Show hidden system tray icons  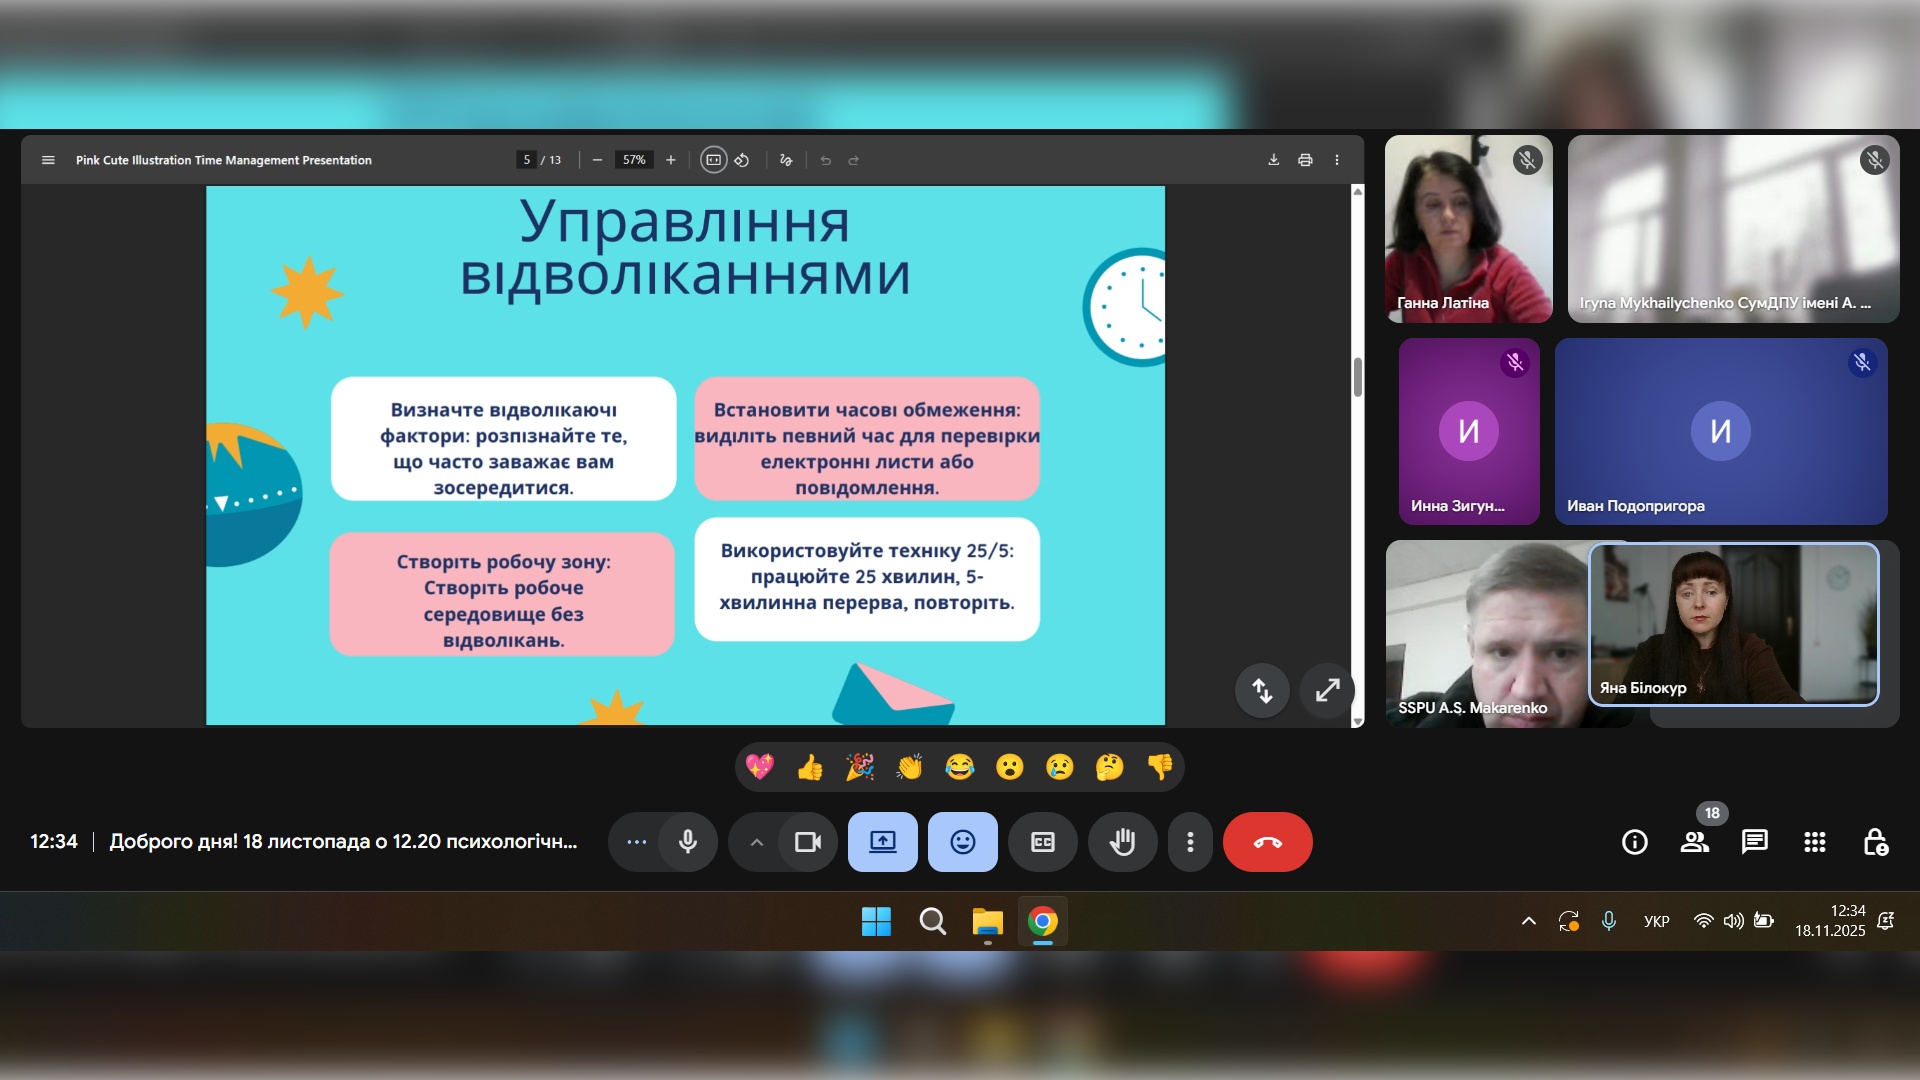click(1528, 921)
